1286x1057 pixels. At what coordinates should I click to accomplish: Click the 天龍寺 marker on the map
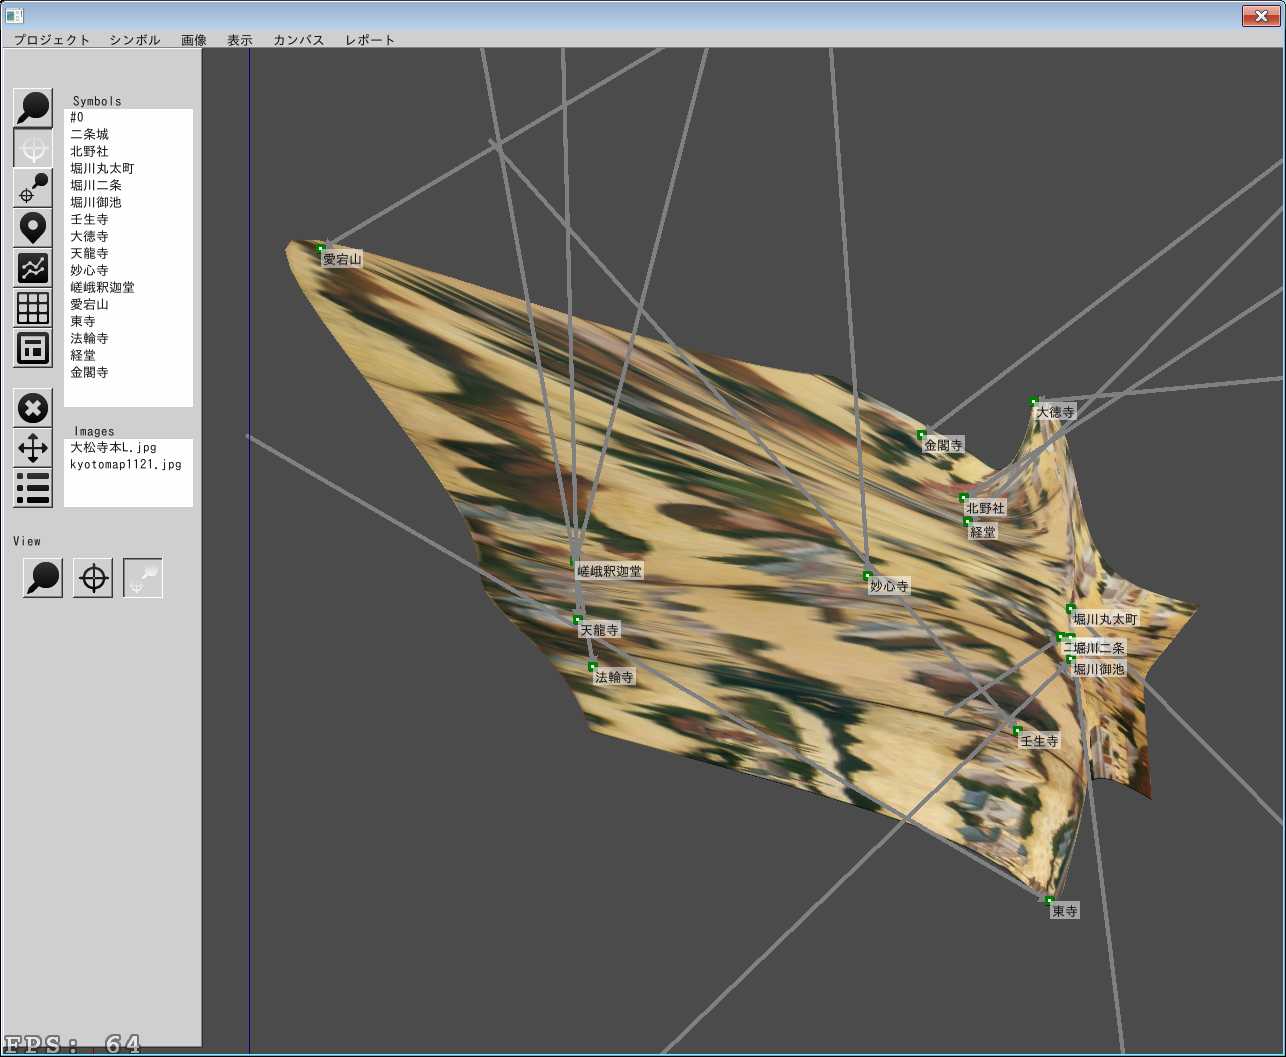[x=577, y=619]
